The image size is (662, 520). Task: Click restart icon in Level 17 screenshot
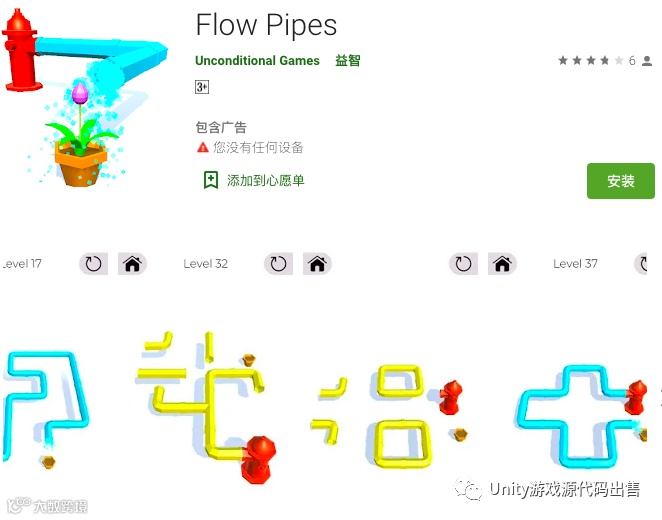(x=93, y=264)
